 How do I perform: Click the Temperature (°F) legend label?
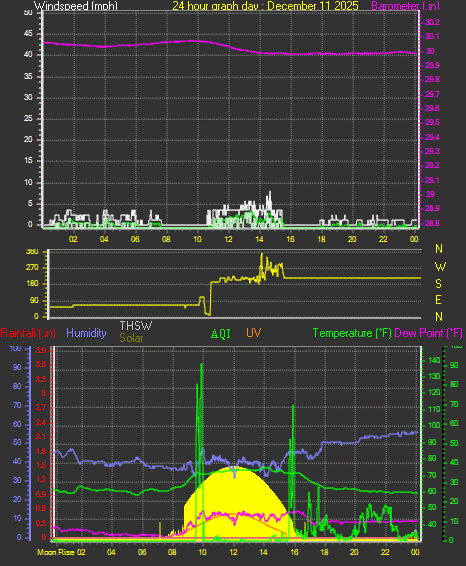352,333
